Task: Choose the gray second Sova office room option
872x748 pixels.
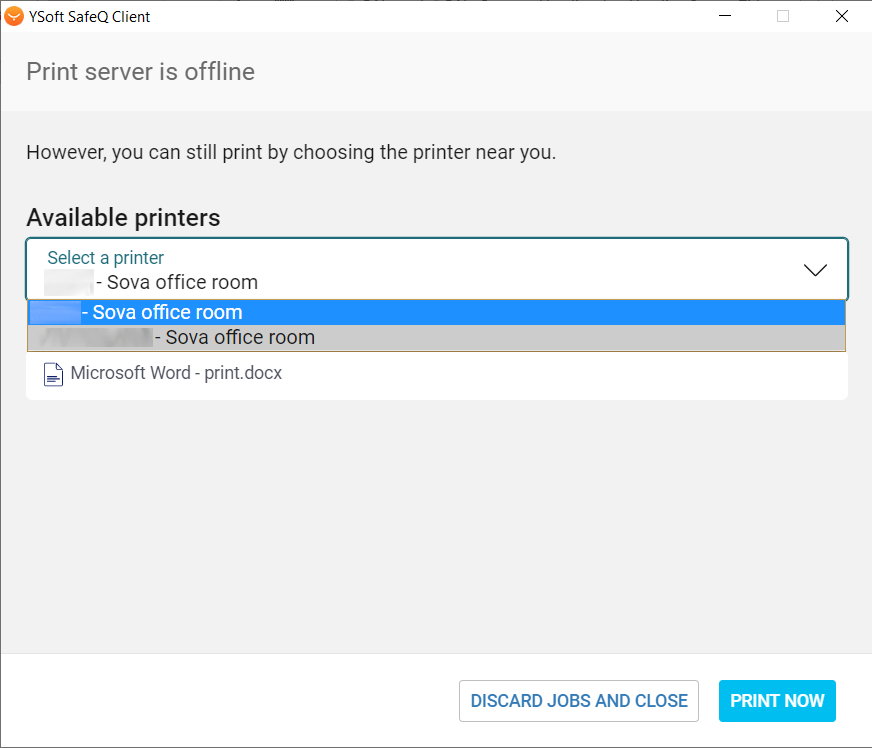Action: (x=240, y=338)
